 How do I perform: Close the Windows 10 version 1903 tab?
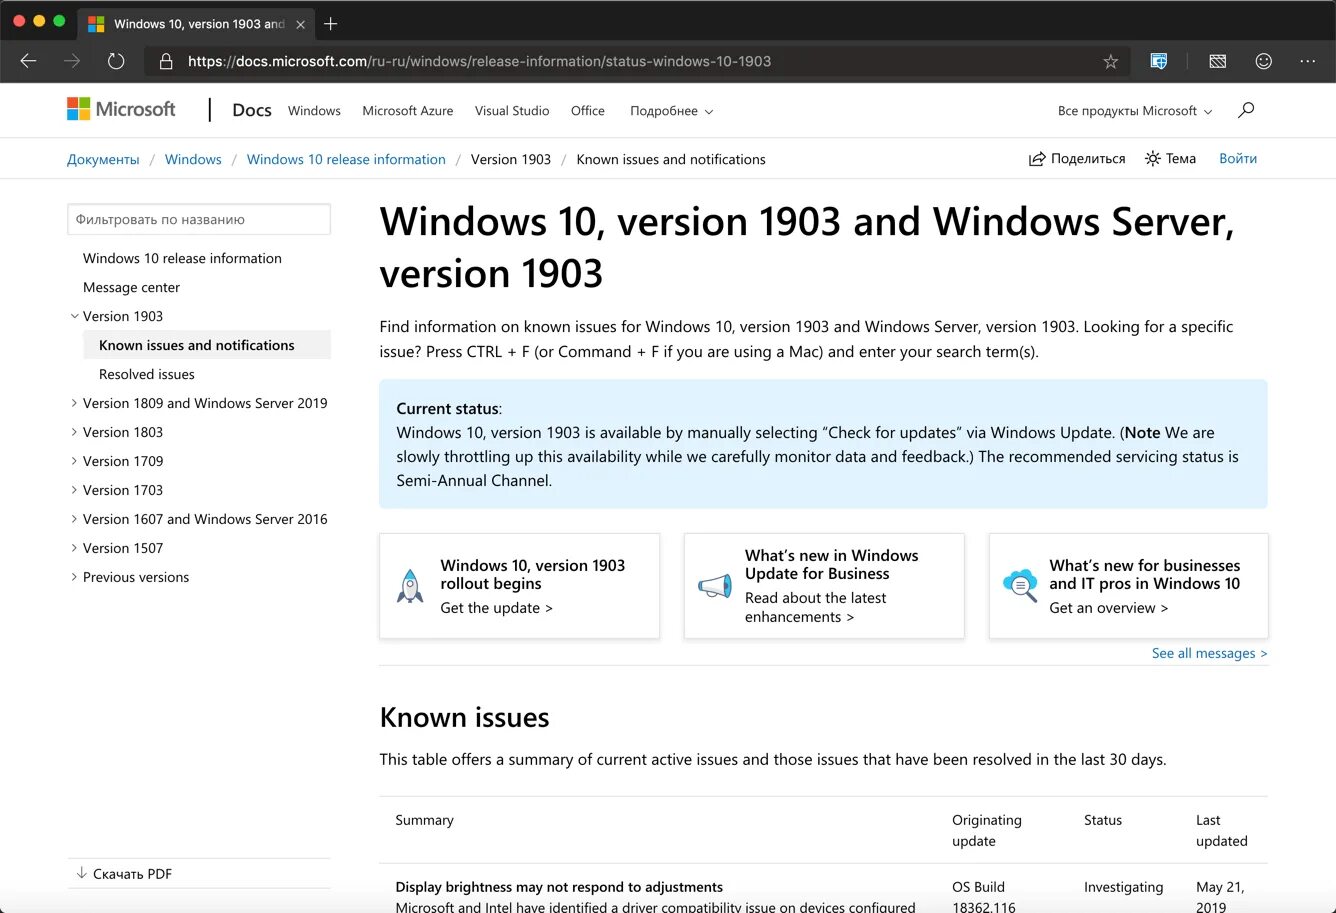(301, 24)
